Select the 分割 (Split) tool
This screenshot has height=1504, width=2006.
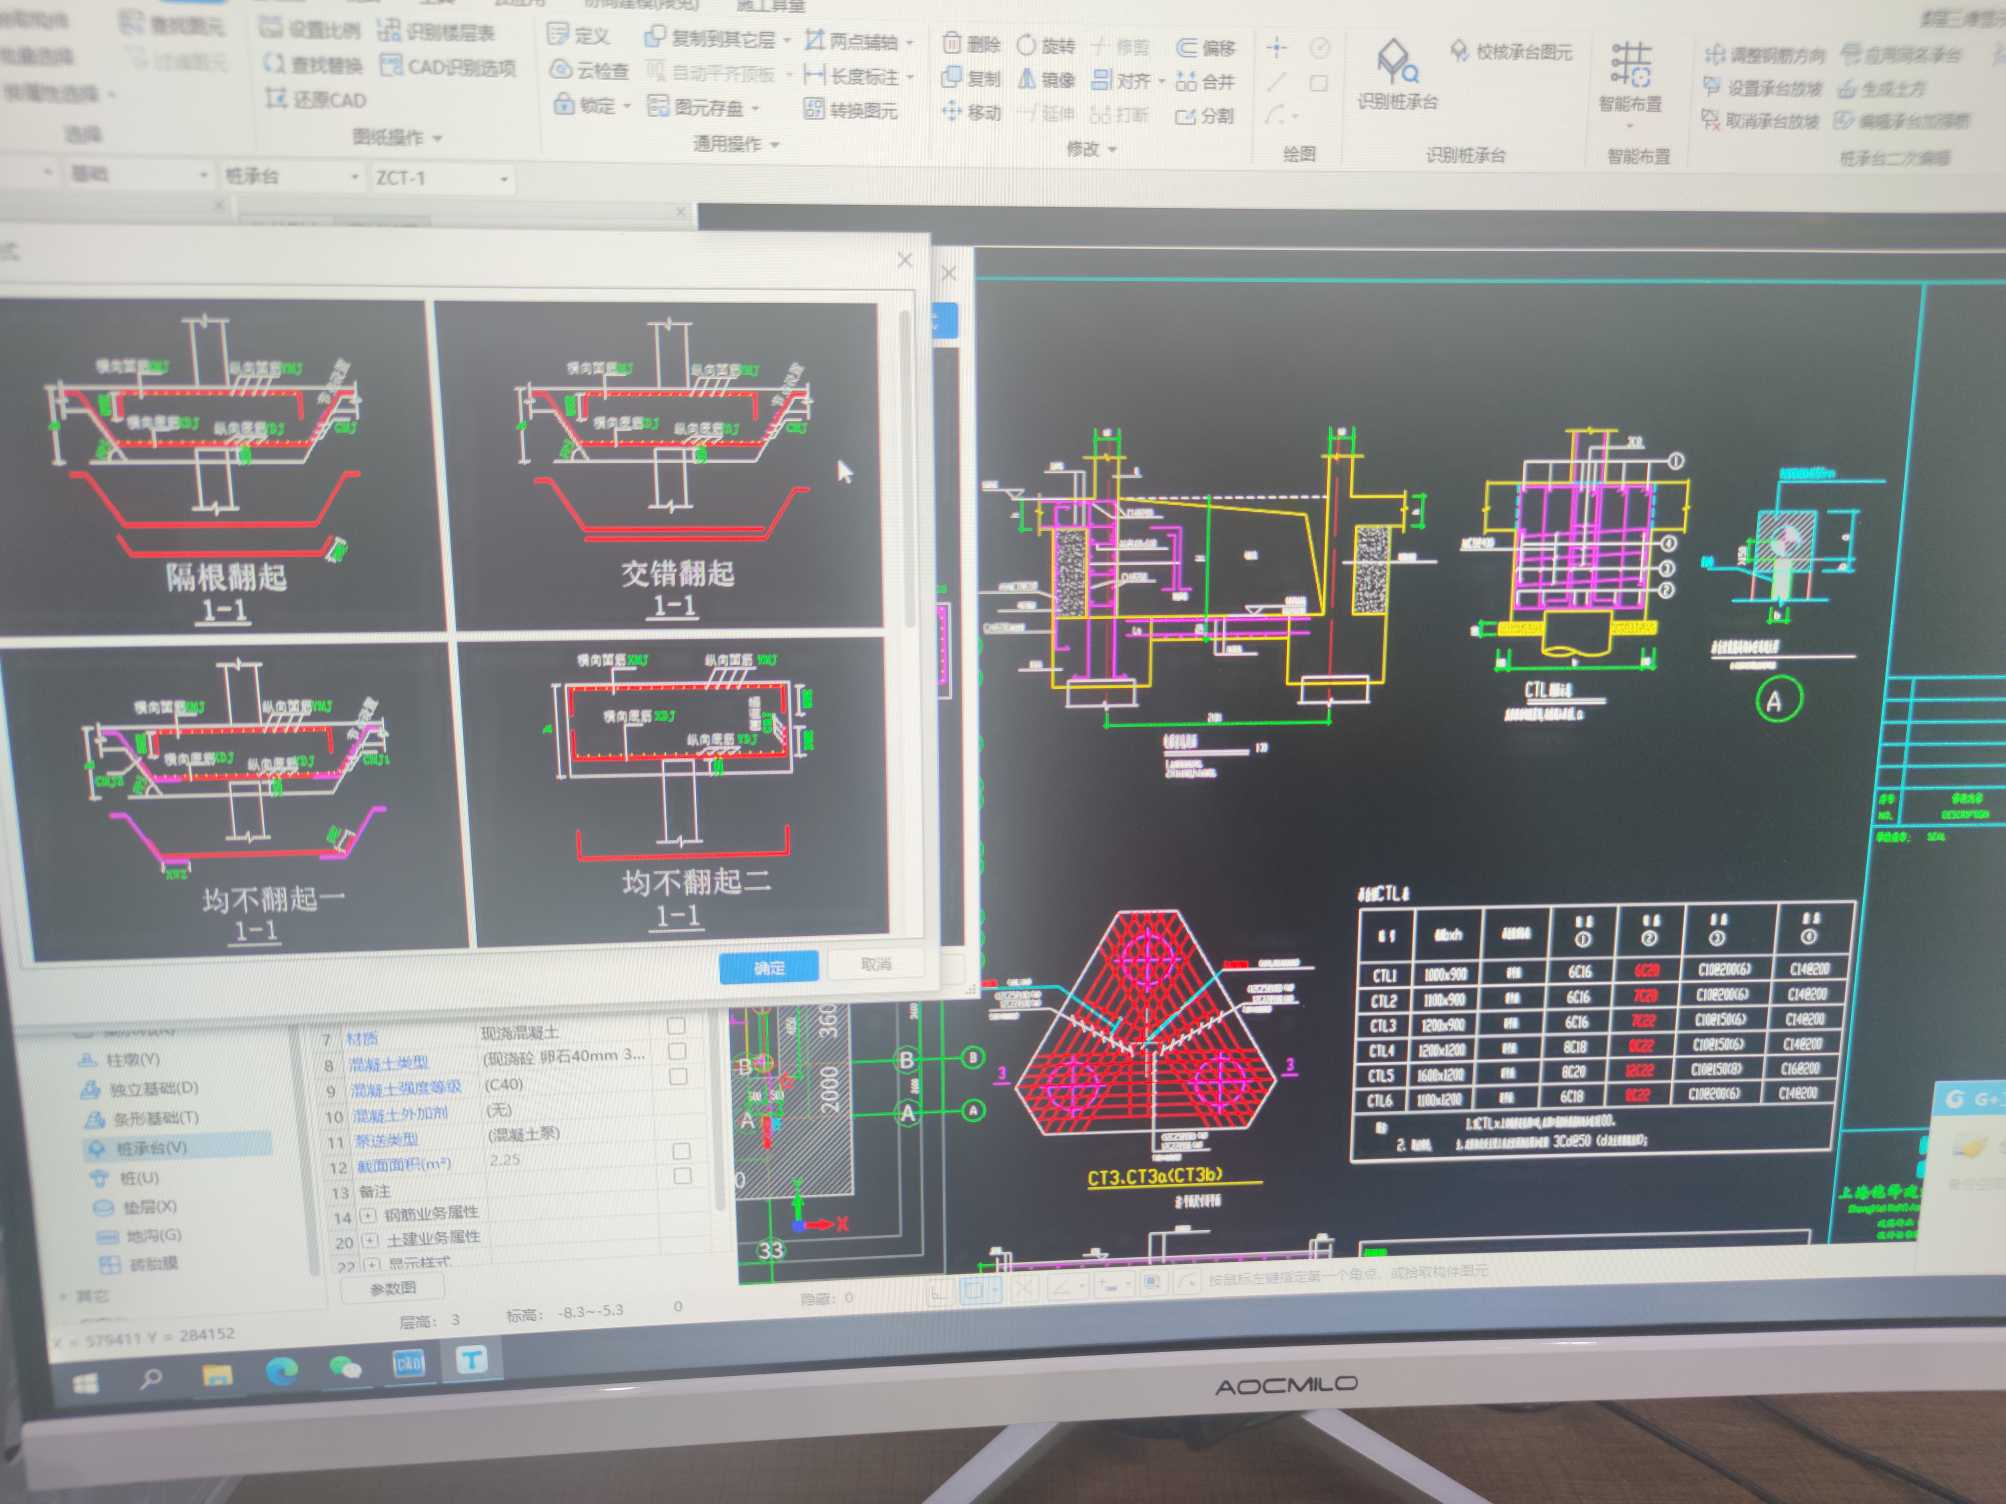coord(1206,116)
